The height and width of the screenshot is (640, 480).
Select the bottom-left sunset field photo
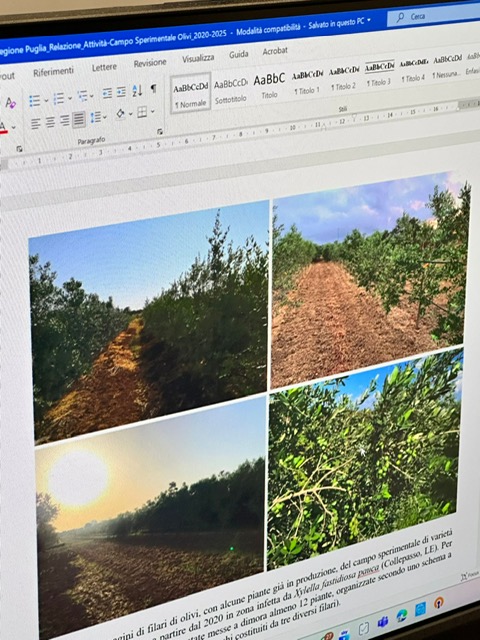(x=150, y=512)
